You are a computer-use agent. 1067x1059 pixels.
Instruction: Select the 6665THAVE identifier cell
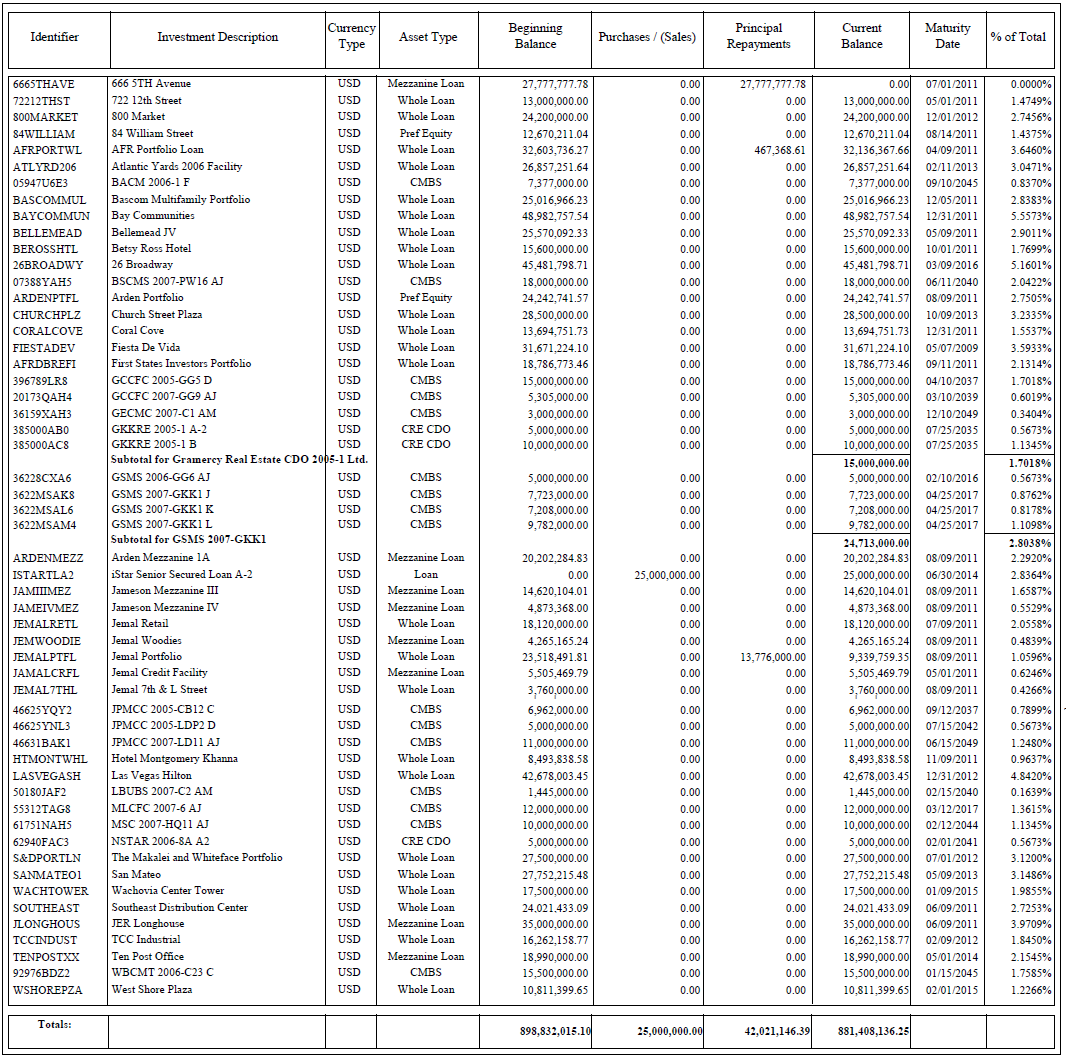[44, 84]
